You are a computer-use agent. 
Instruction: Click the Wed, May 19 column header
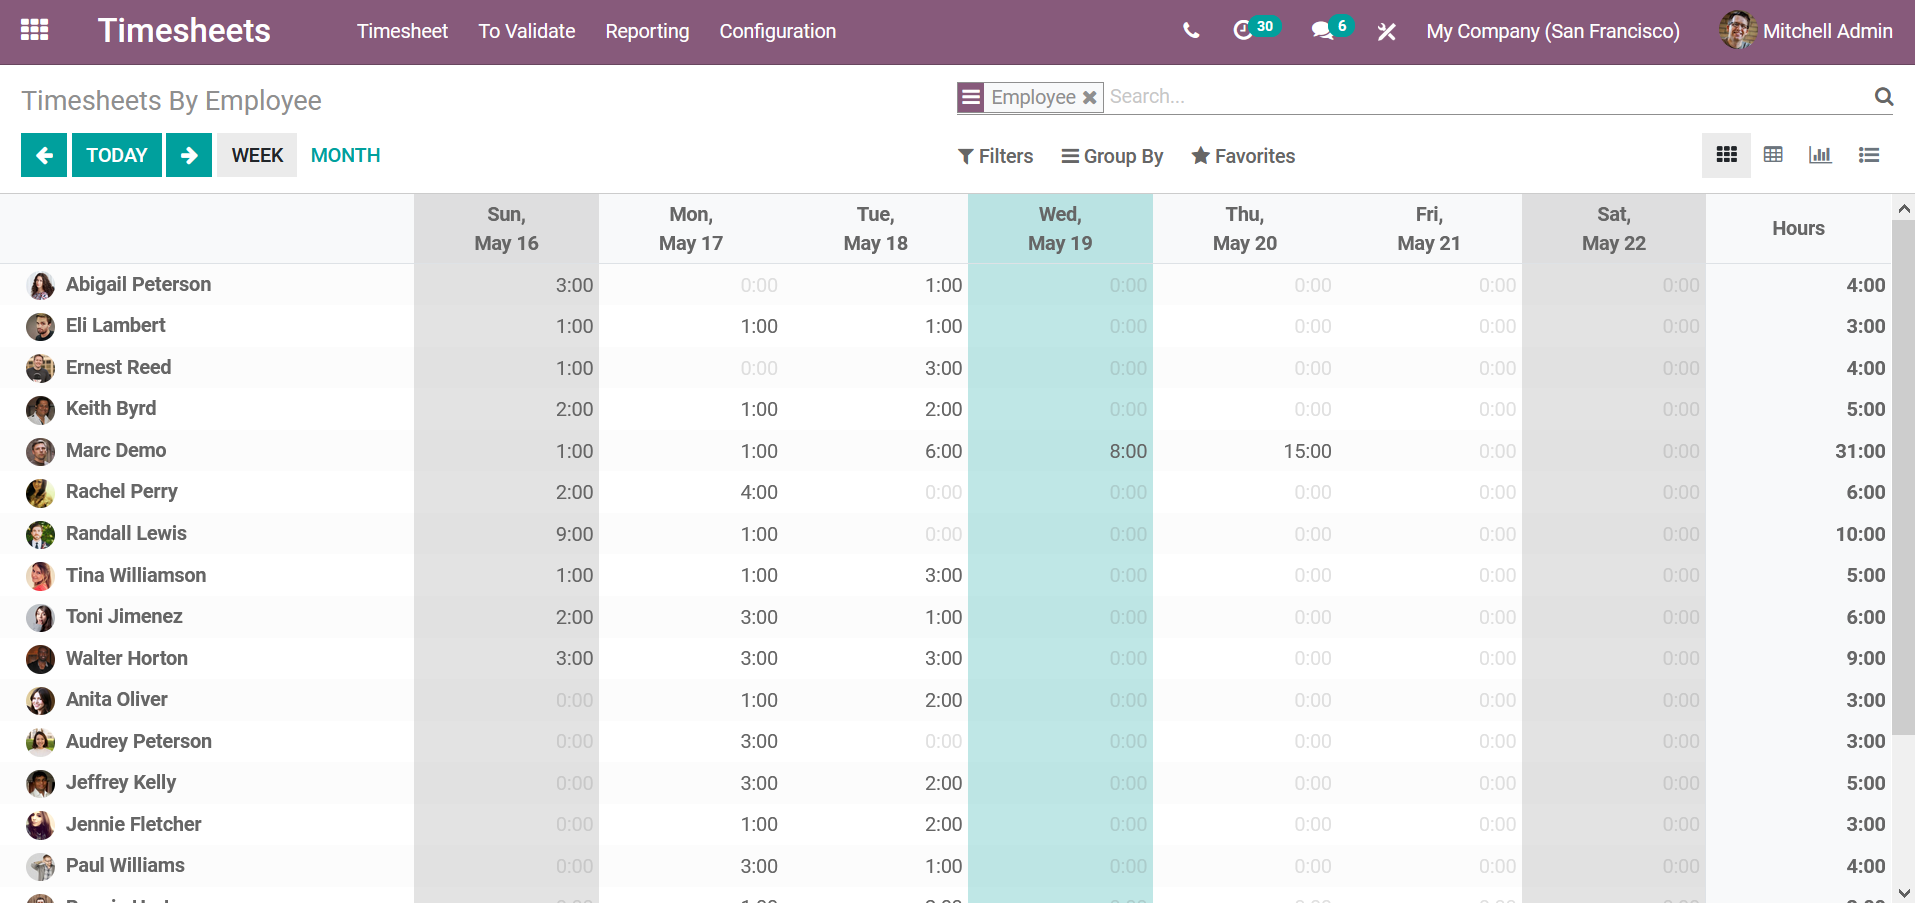pos(1060,229)
